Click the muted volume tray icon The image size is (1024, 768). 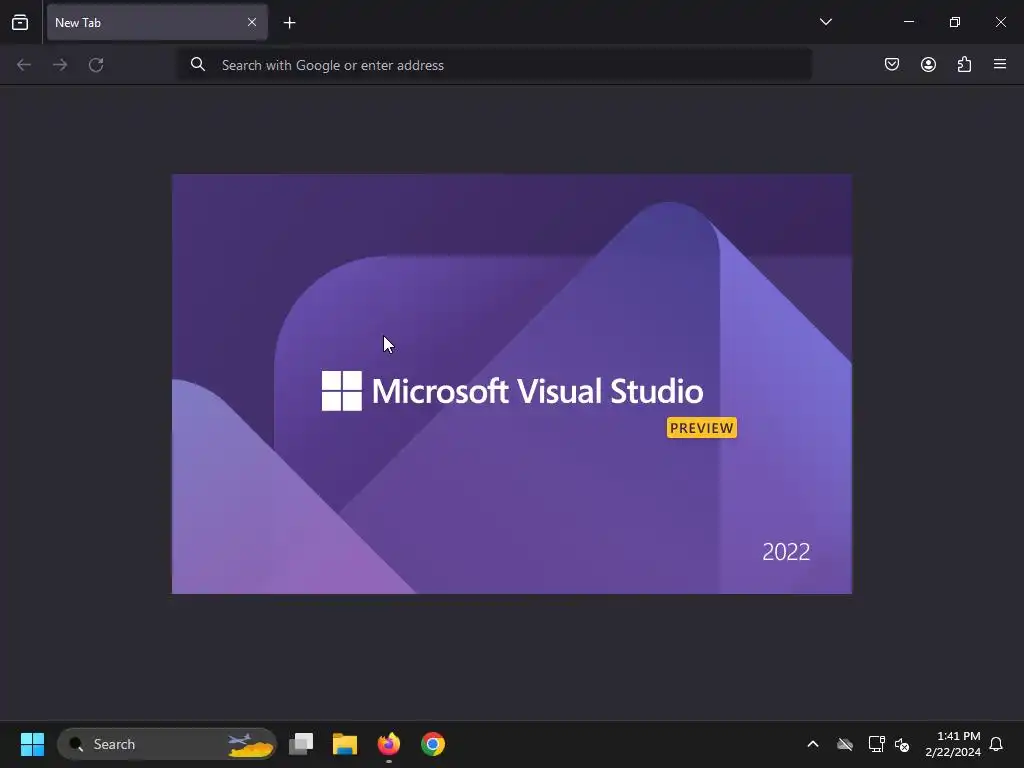click(902, 744)
